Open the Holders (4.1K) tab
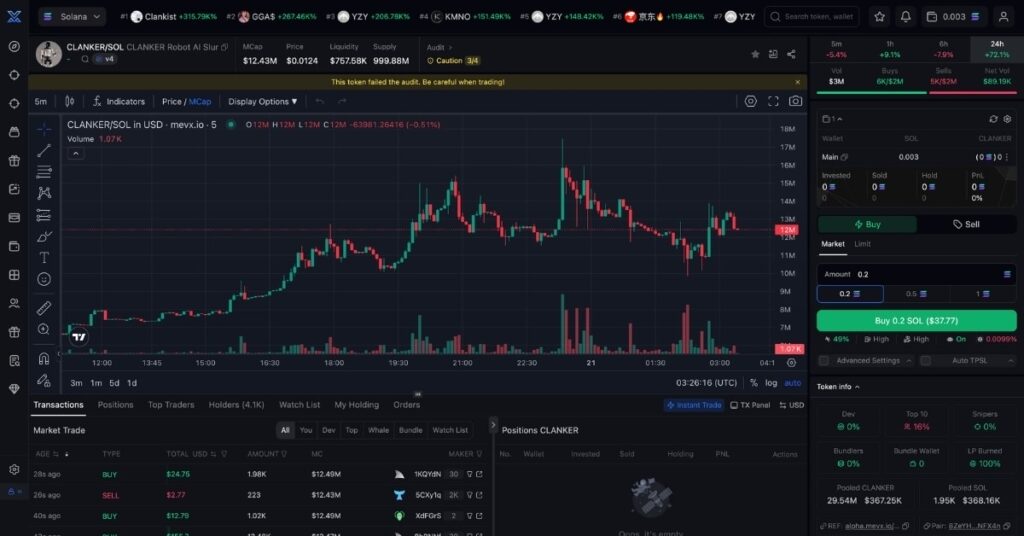Screen dimensions: 1024x536 pyautogui.click(x=236, y=405)
